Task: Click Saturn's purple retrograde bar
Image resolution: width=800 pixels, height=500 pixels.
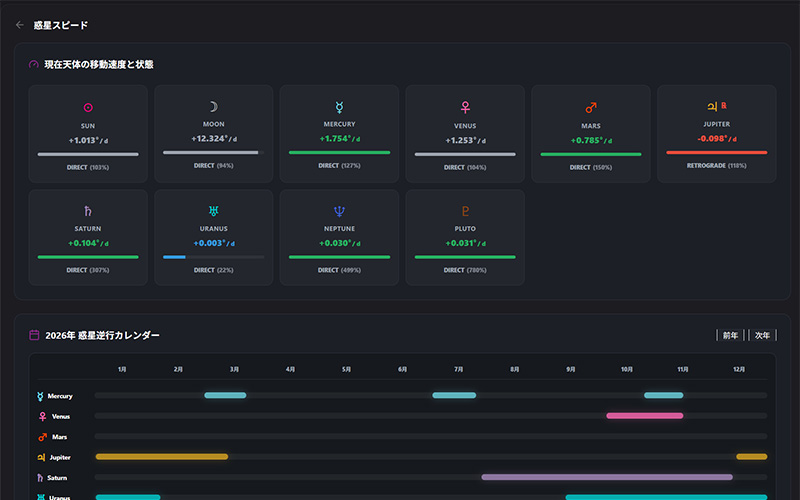Action: click(606, 477)
